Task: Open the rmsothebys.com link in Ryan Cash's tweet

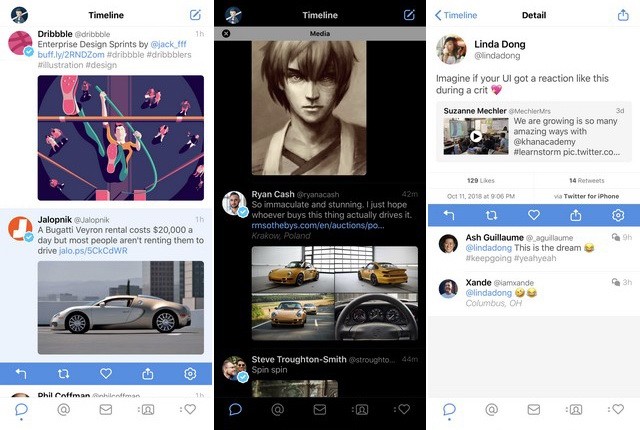Action: tap(317, 225)
